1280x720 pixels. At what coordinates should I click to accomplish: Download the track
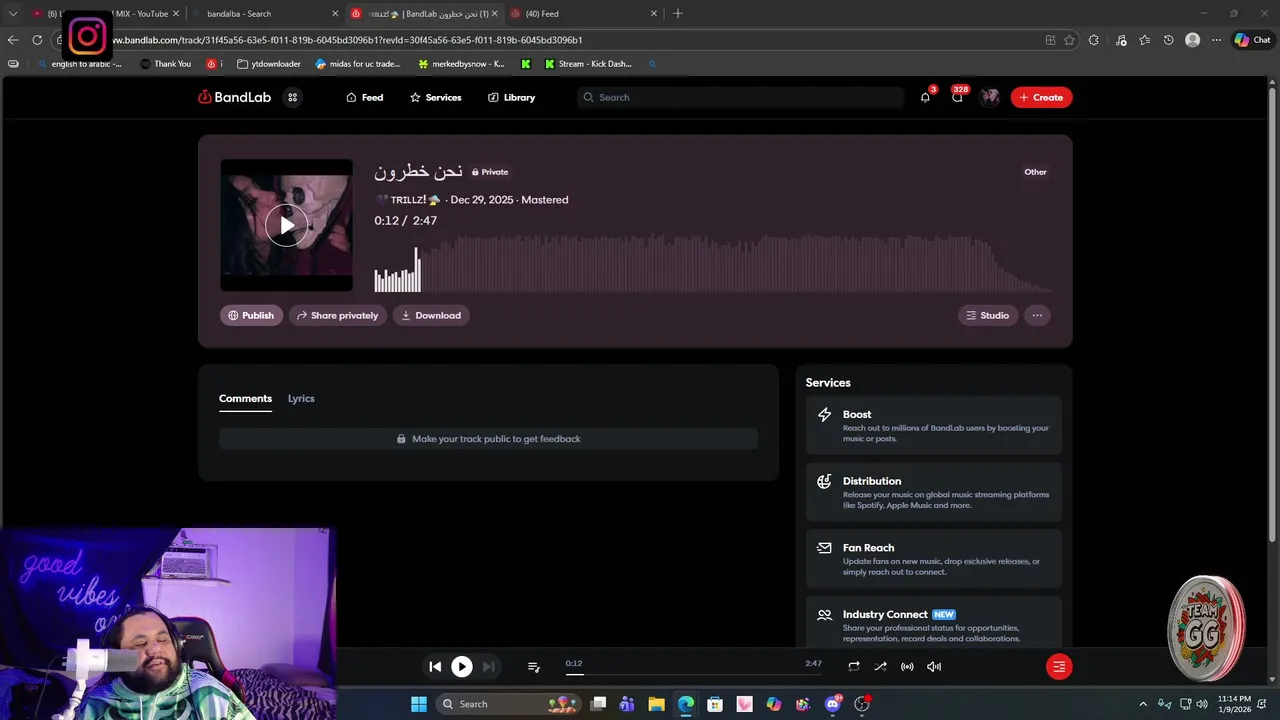click(431, 315)
